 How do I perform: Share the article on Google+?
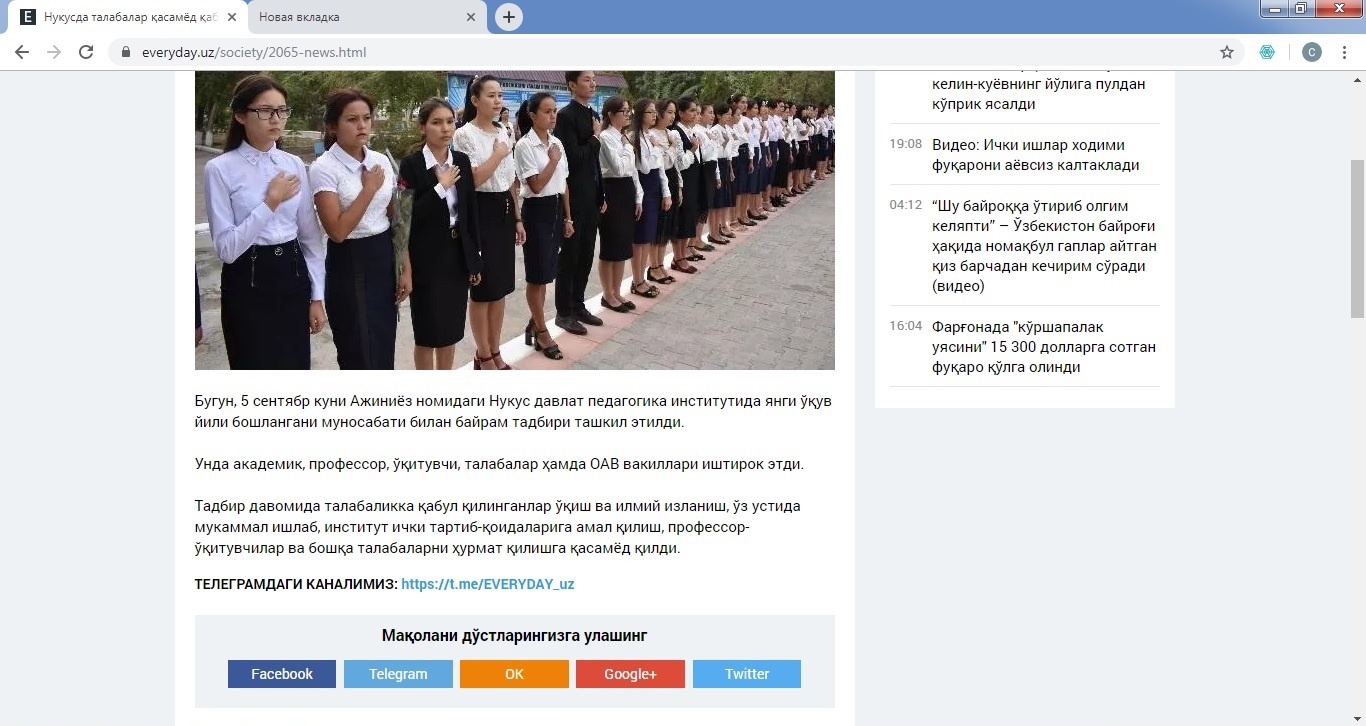pyautogui.click(x=630, y=674)
